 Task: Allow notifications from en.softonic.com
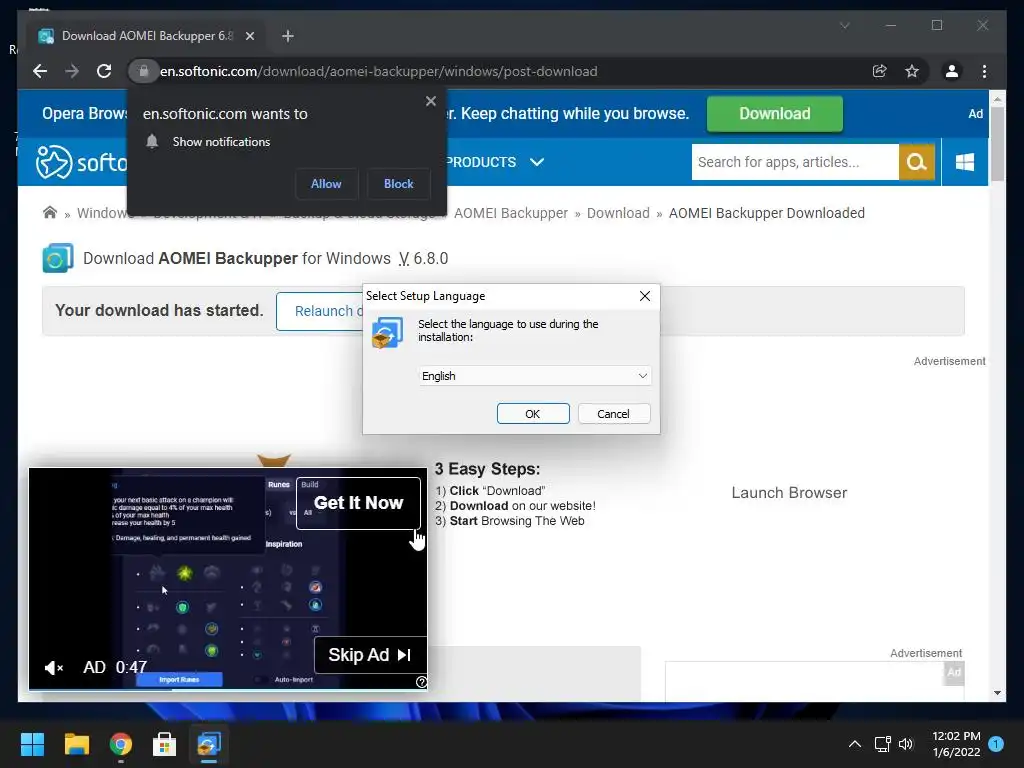coord(326,184)
